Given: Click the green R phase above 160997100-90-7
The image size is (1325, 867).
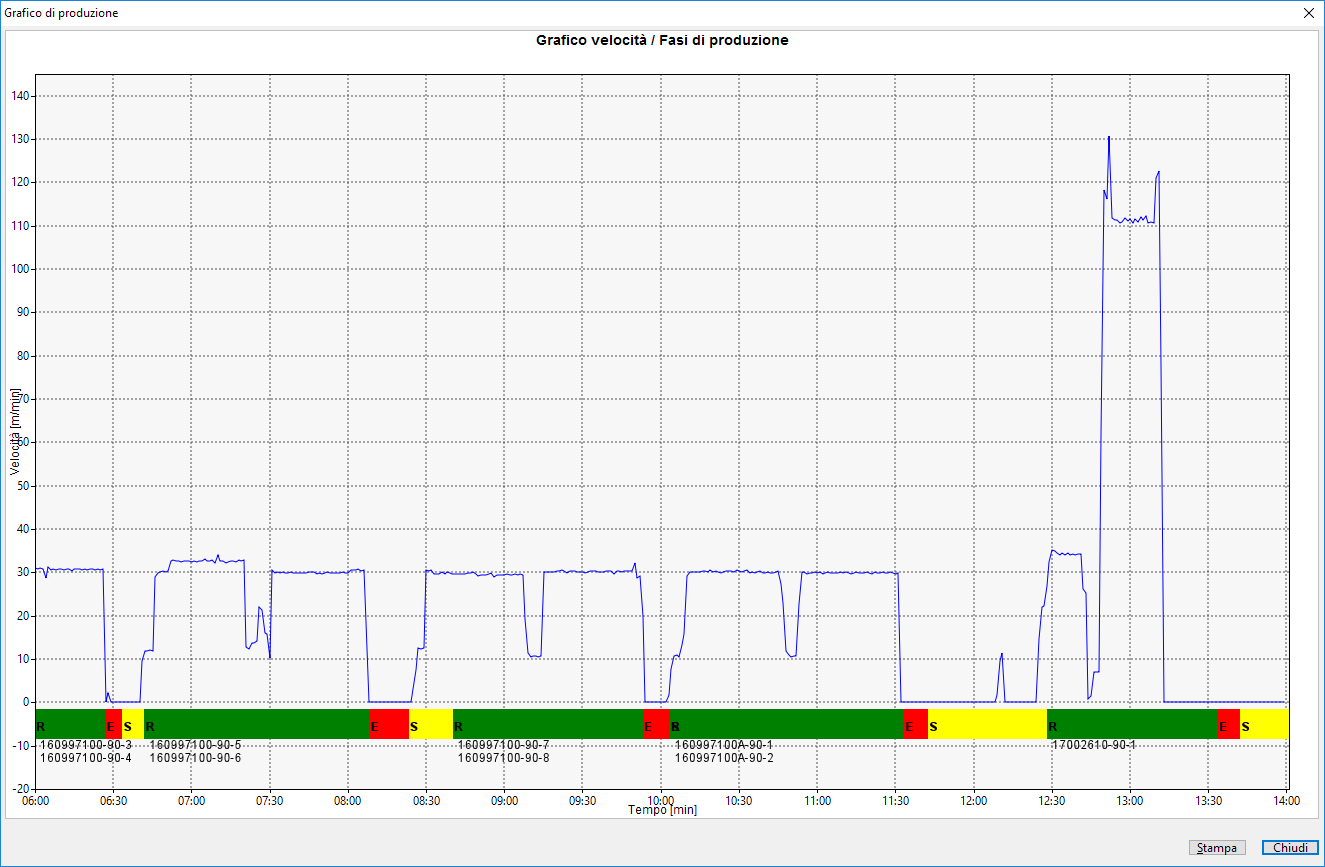Looking at the screenshot, I should coord(548,724).
